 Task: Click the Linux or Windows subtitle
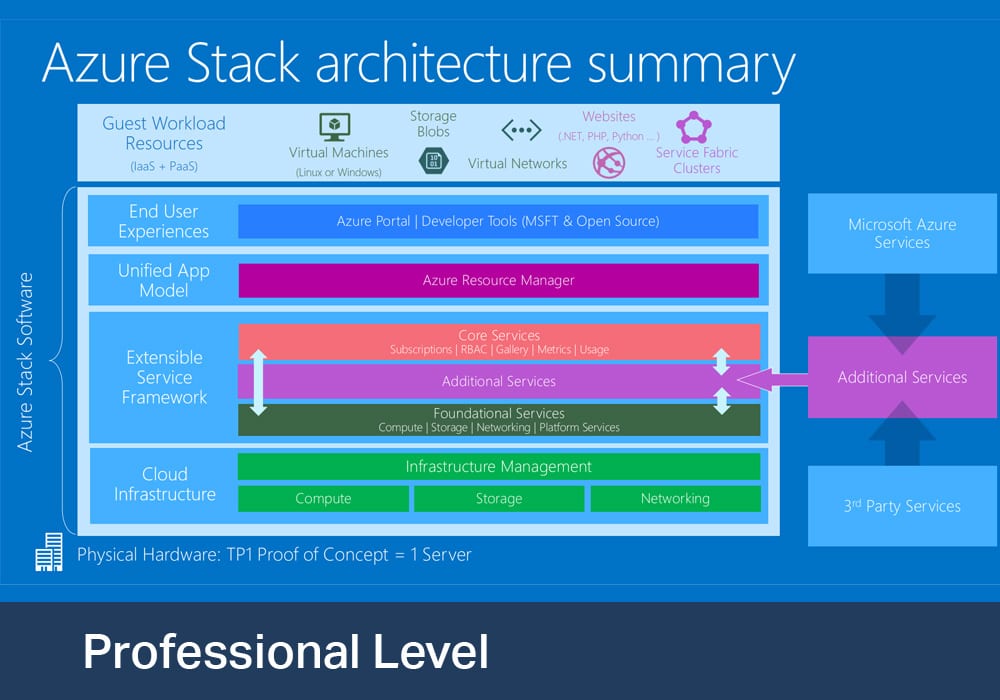(339, 173)
